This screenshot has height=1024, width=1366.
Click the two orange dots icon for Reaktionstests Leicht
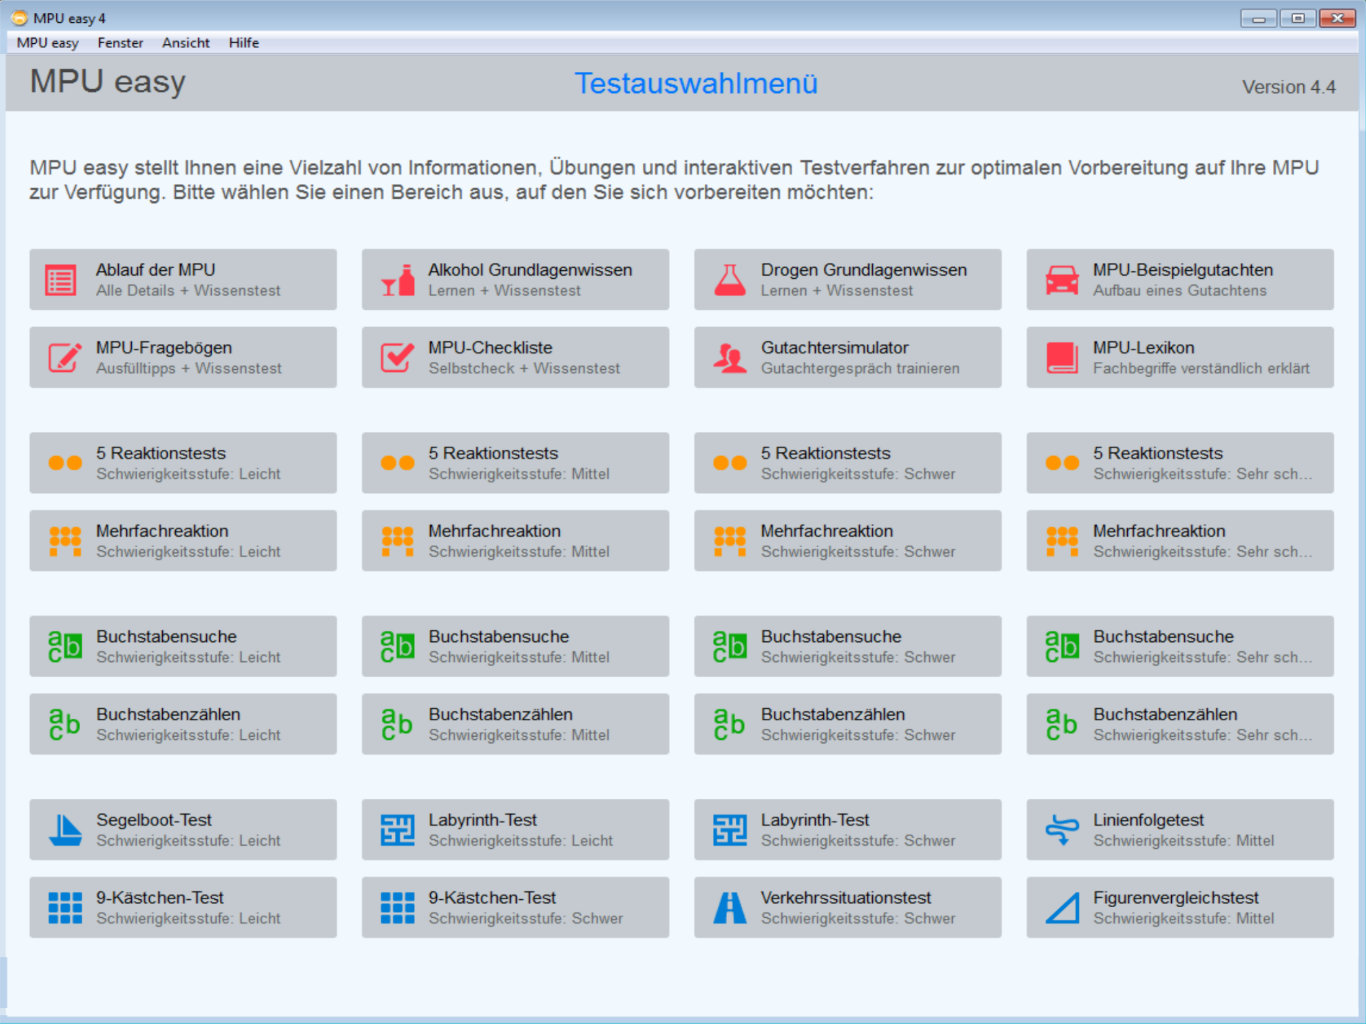pyautogui.click(x=65, y=463)
